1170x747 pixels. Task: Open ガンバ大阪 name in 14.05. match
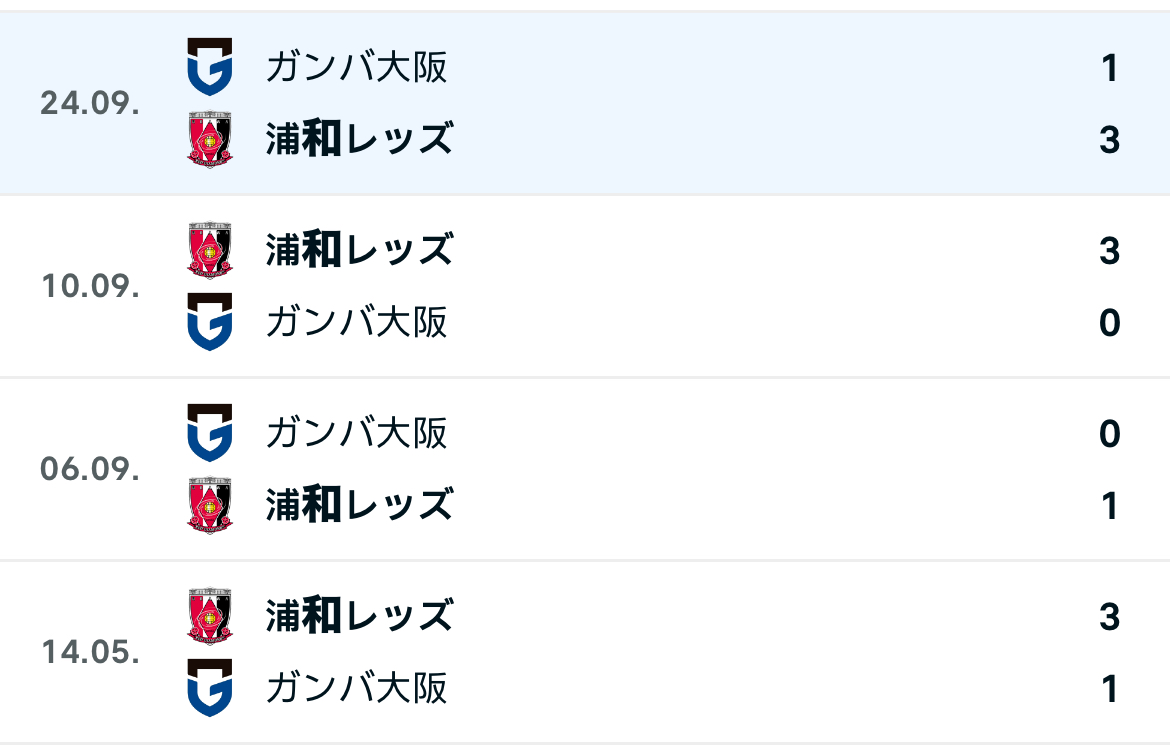(357, 688)
